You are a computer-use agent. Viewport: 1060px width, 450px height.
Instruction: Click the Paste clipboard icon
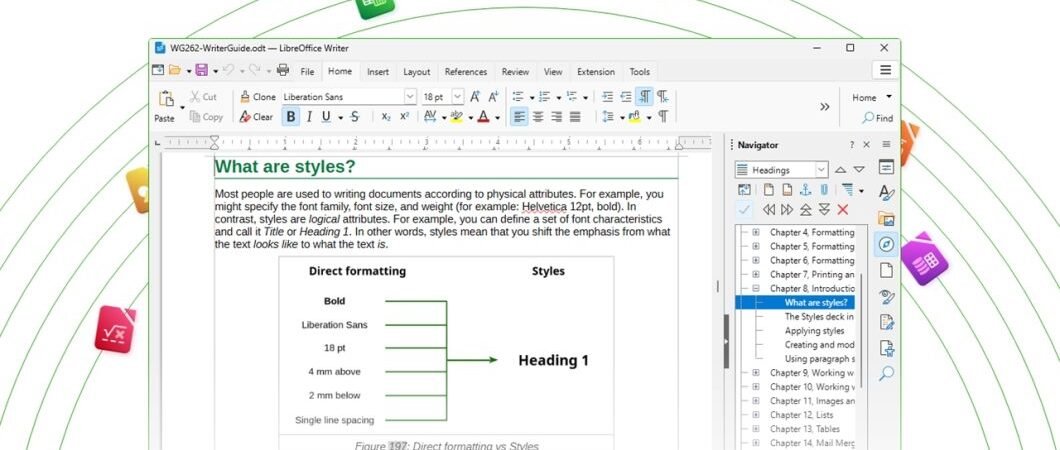tap(166, 99)
